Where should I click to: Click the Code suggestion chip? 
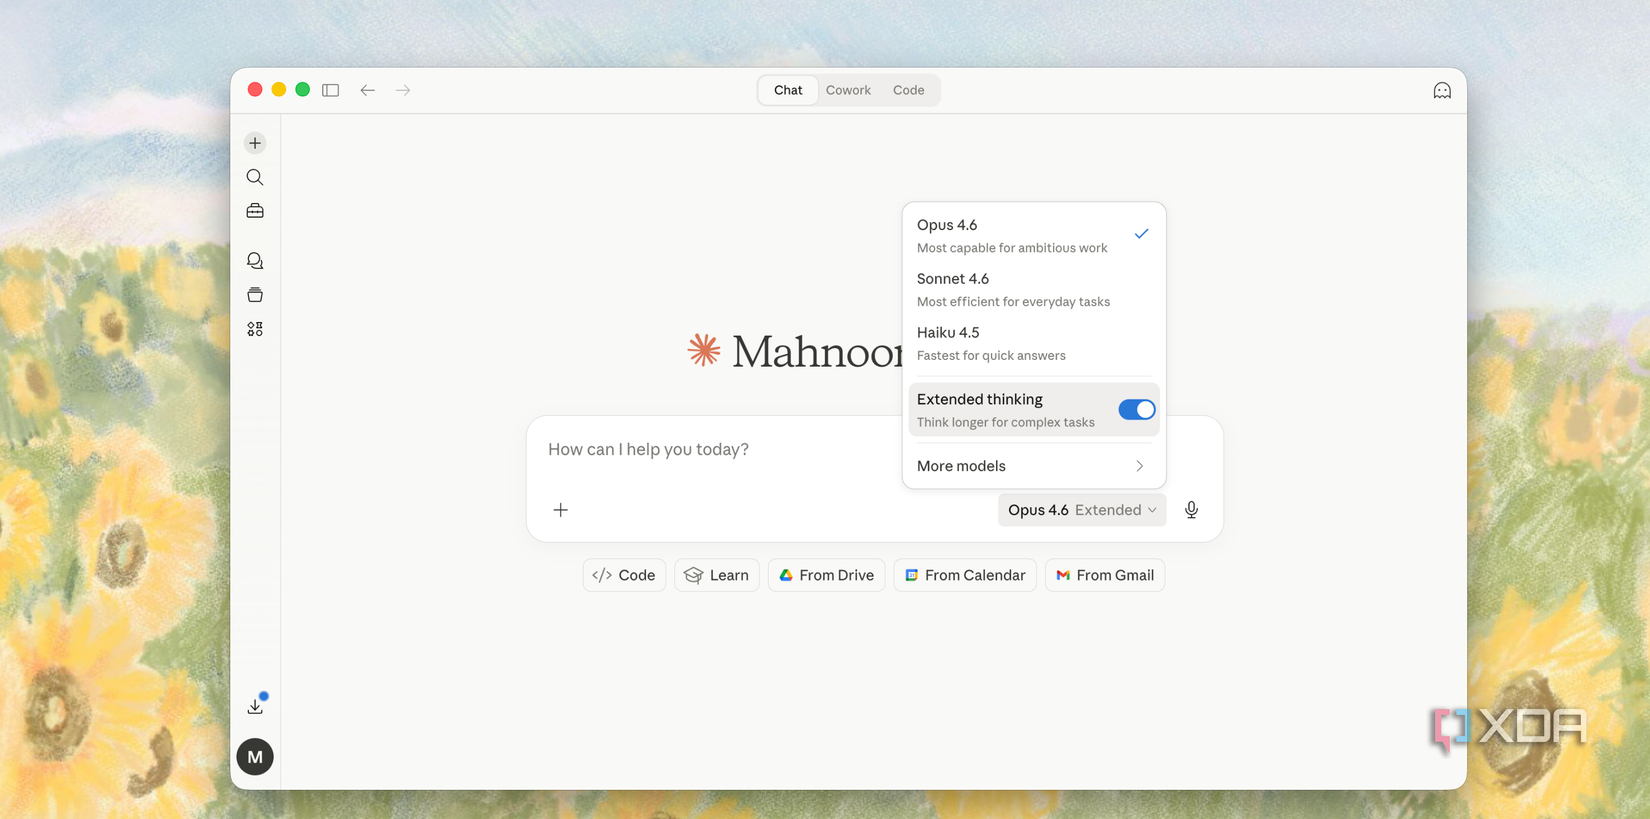coord(624,575)
